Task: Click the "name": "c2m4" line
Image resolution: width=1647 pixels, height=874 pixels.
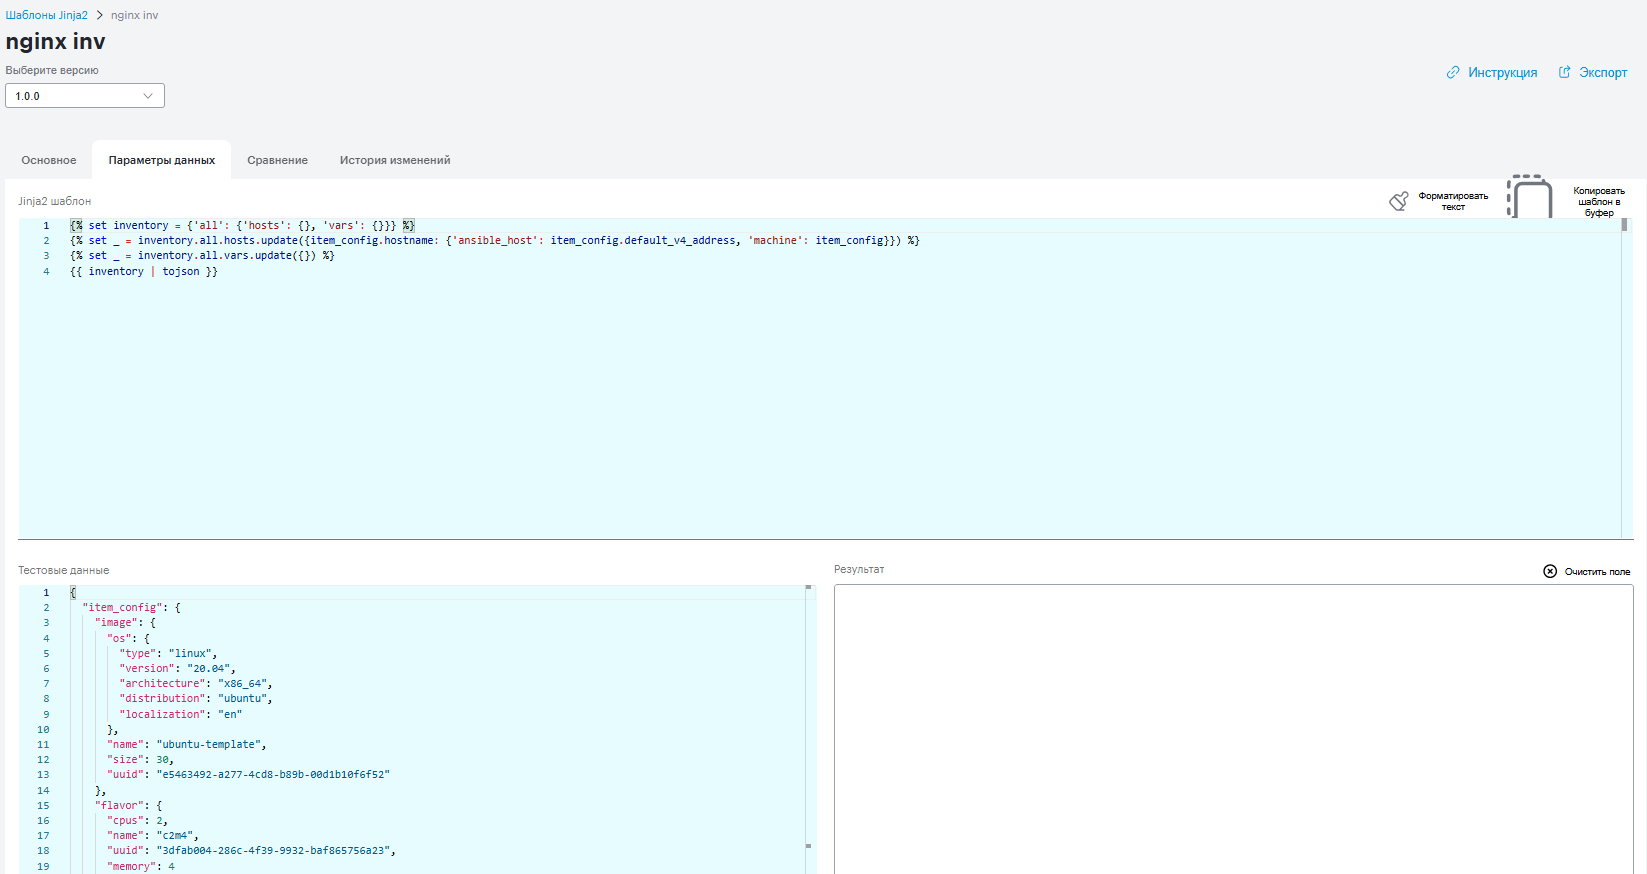Action: coord(153,835)
